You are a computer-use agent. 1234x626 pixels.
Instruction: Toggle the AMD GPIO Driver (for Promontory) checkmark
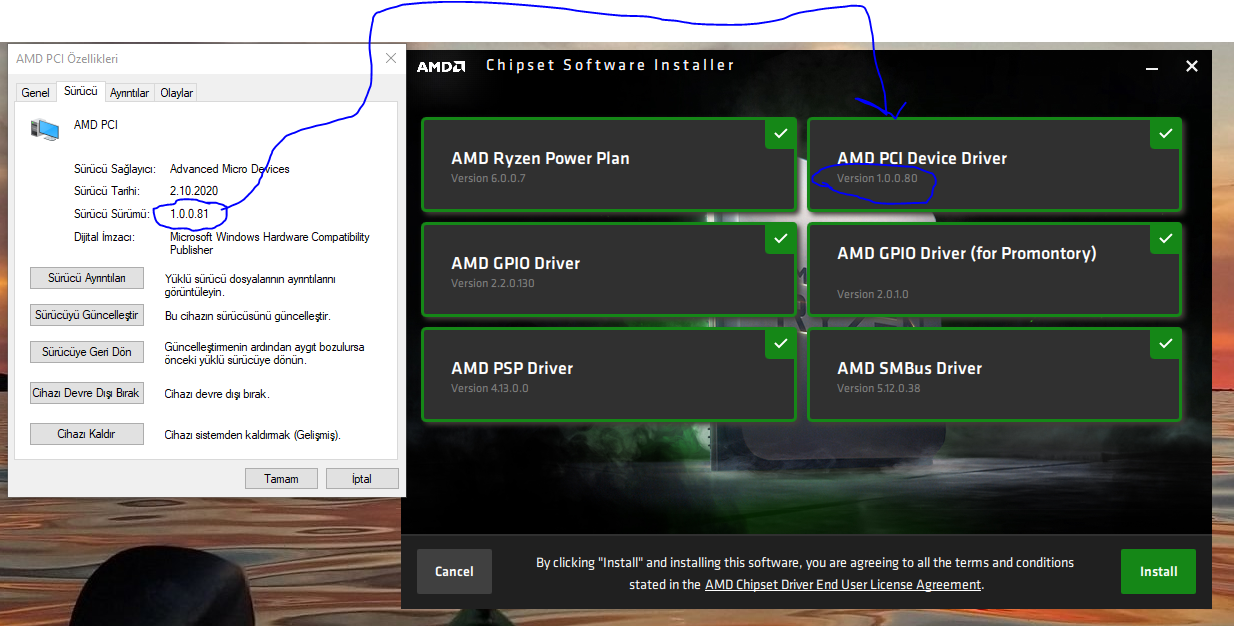(1165, 238)
